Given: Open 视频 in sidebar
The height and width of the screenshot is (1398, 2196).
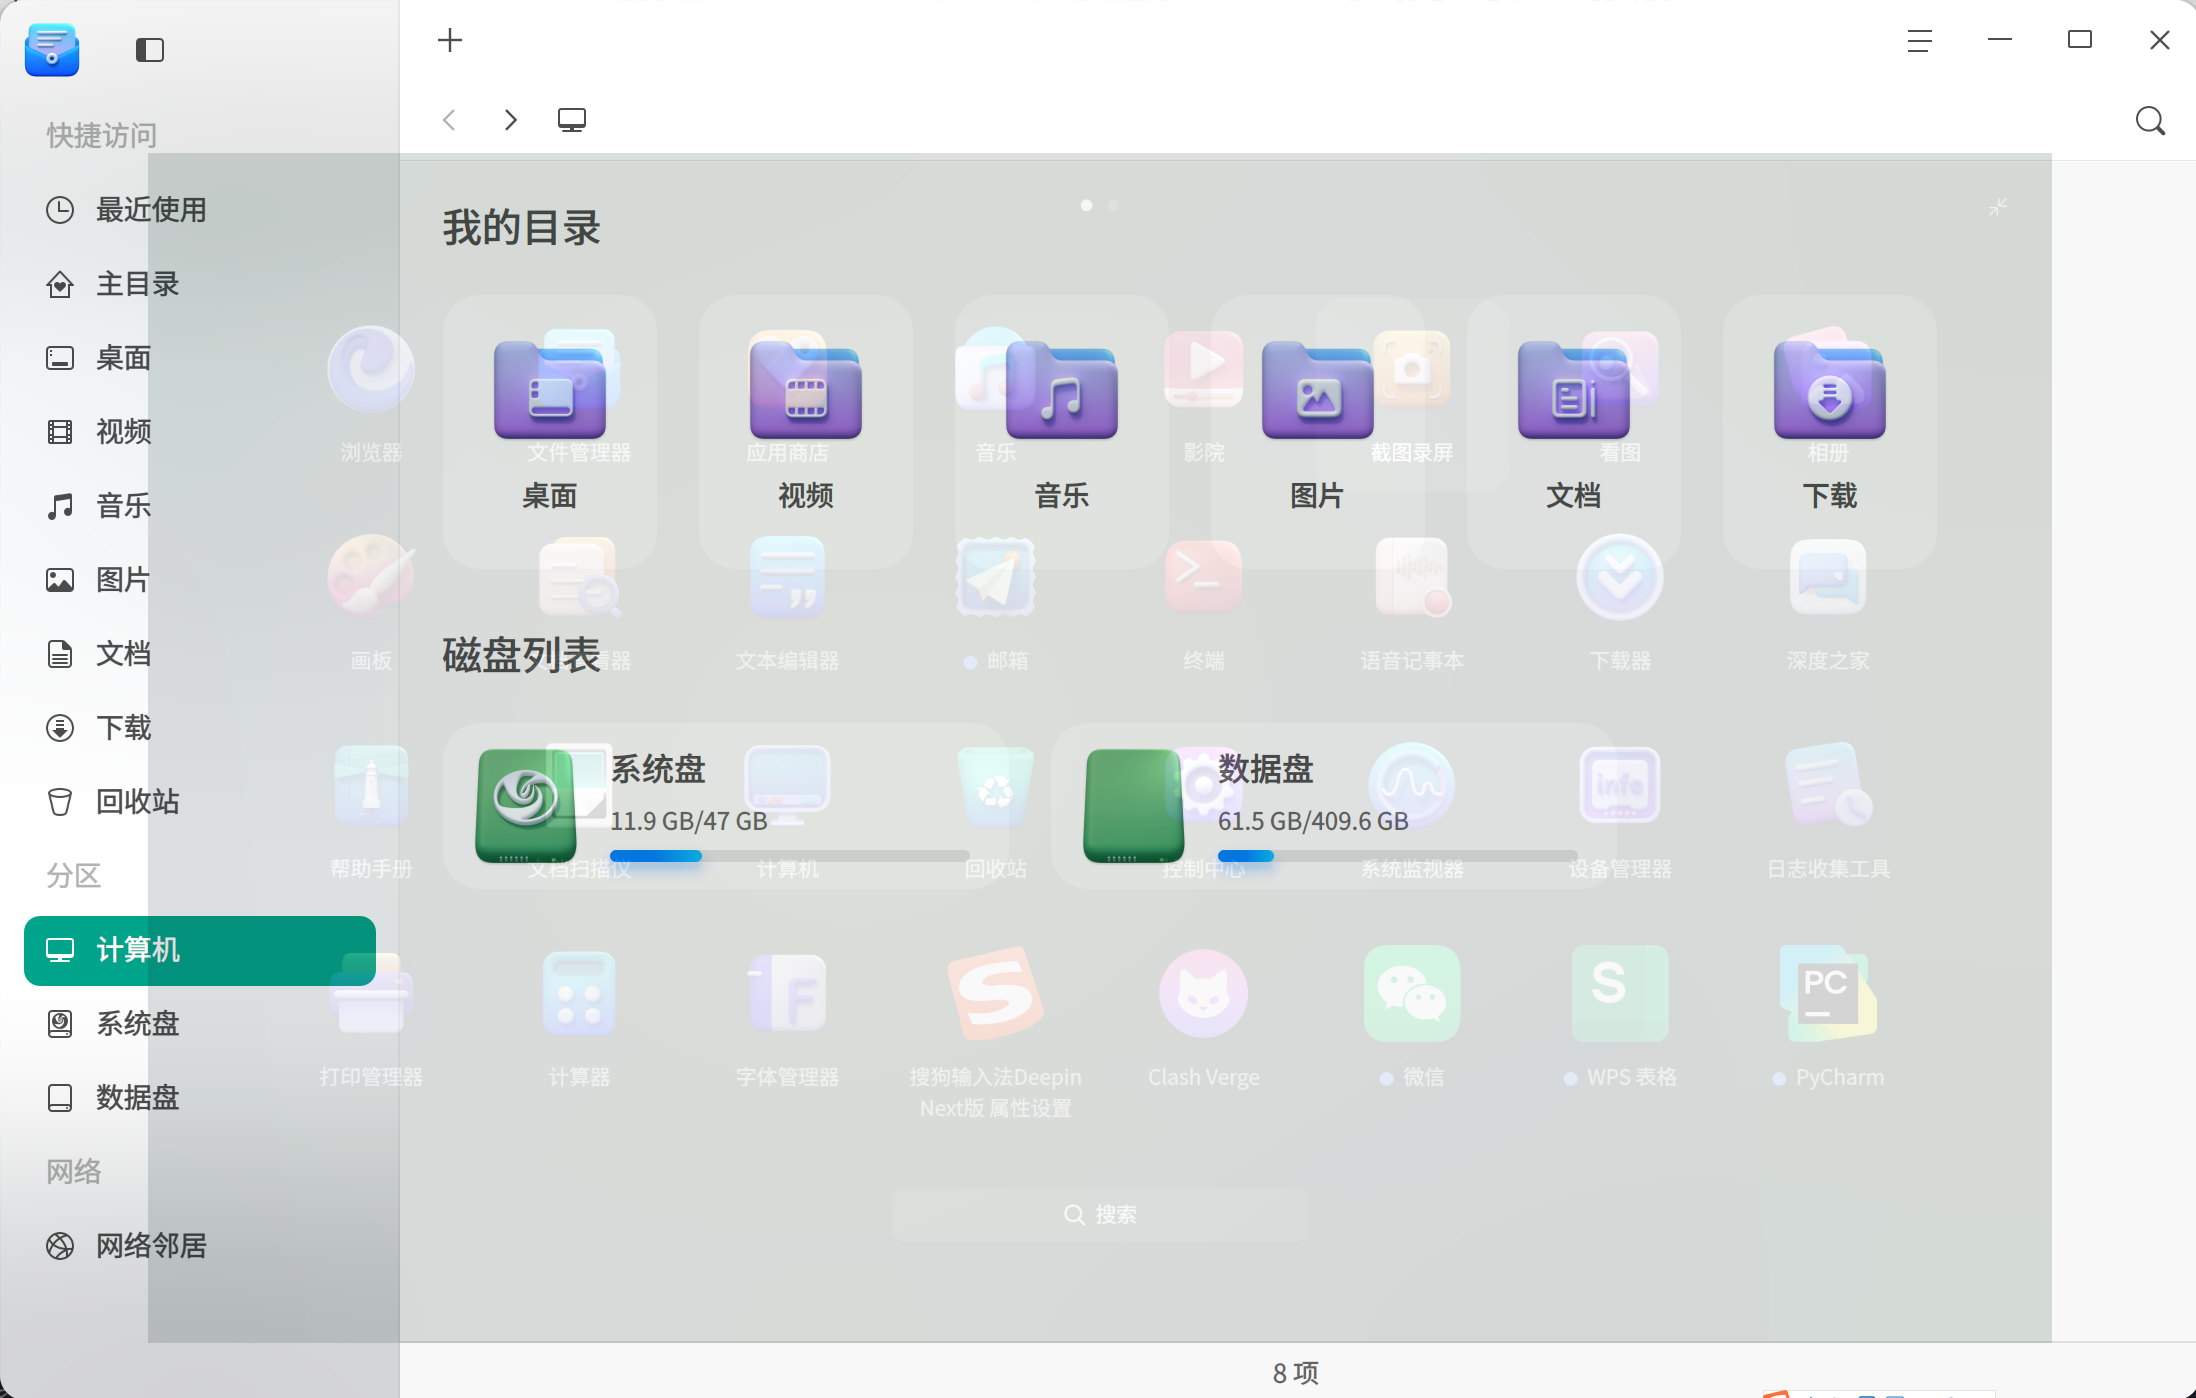Looking at the screenshot, I should pyautogui.click(x=200, y=432).
